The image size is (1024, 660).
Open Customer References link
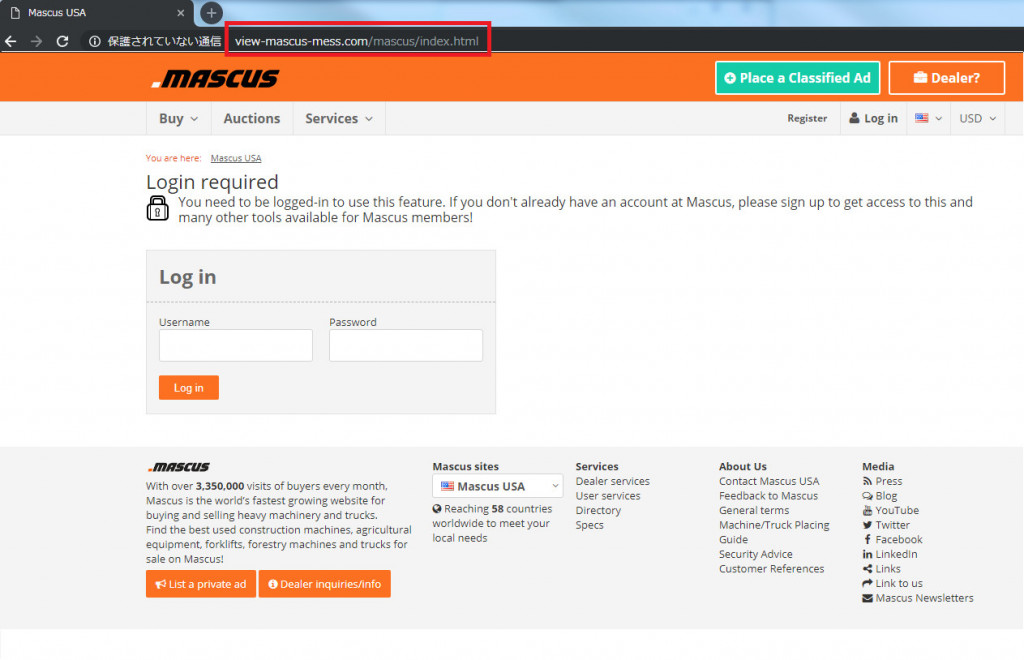[771, 569]
